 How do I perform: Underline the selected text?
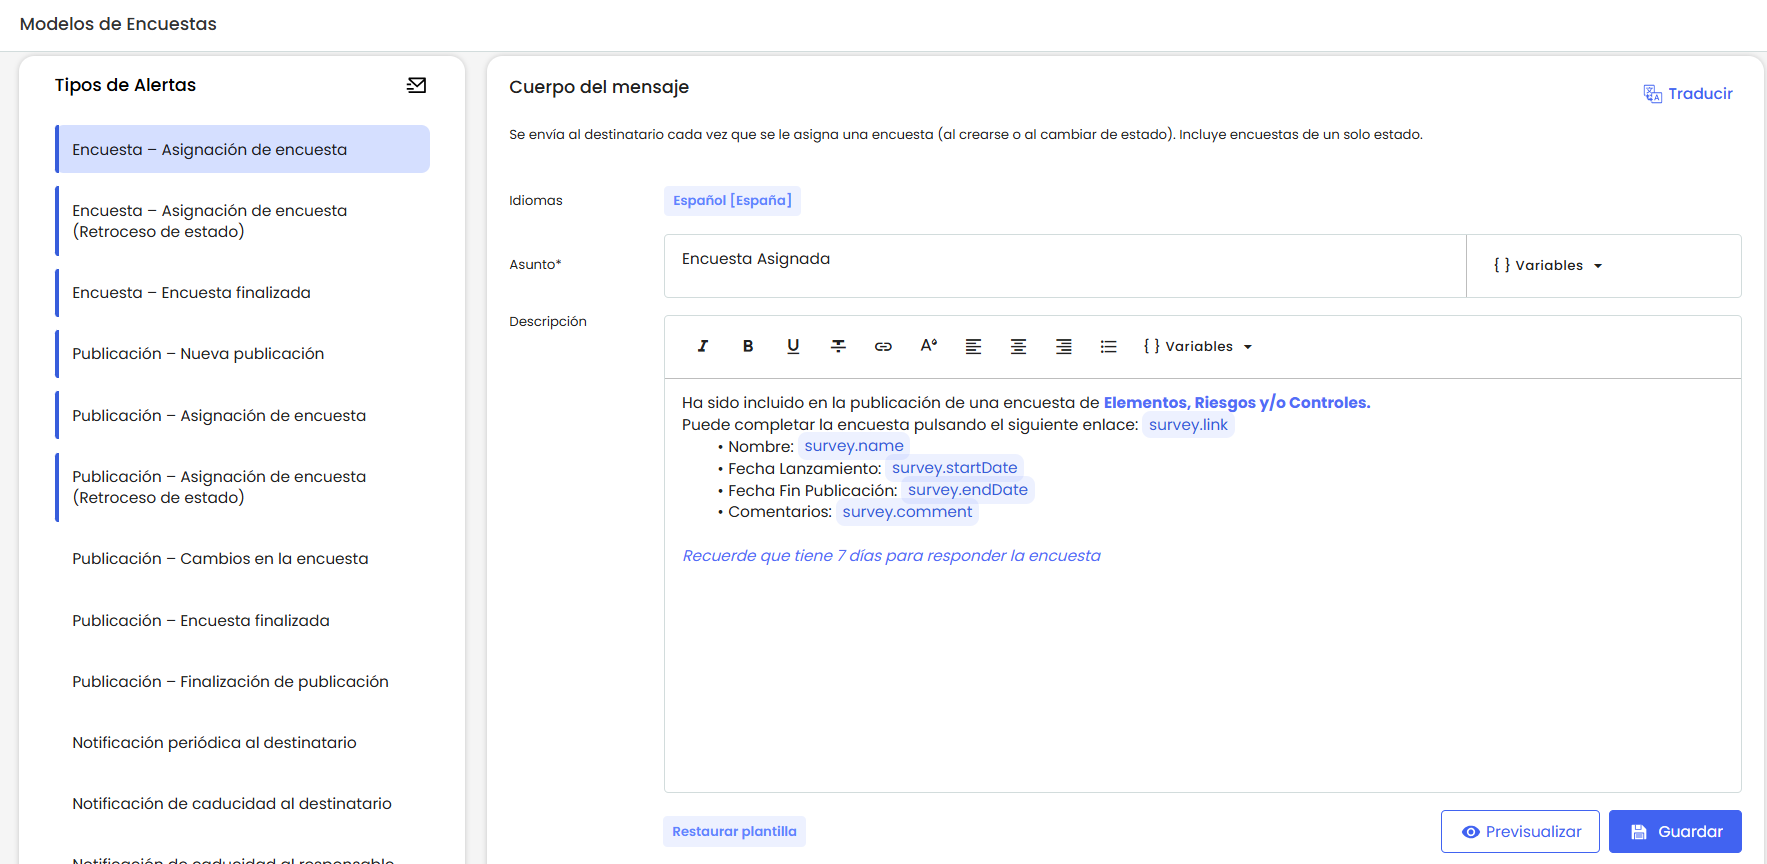pos(793,346)
